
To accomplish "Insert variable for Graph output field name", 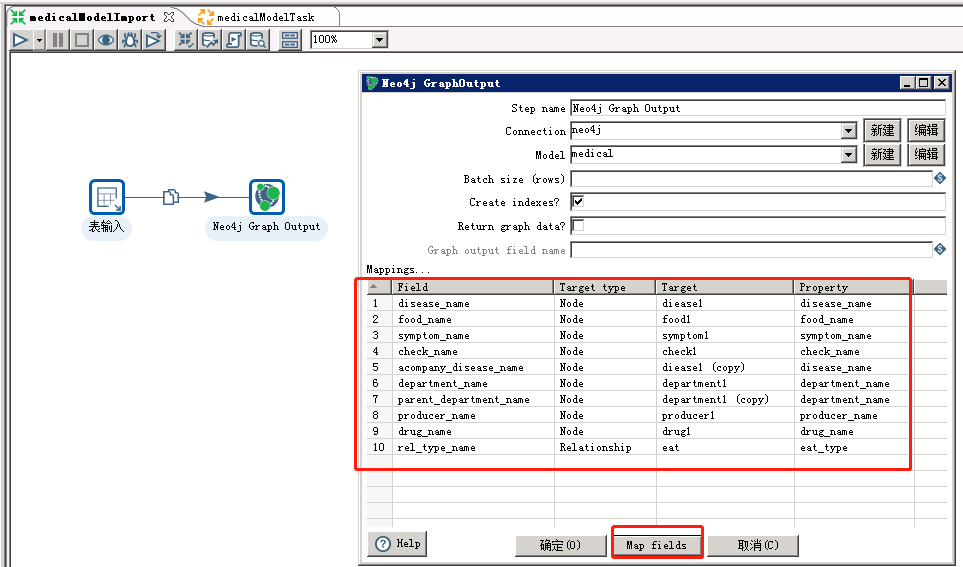I will [940, 249].
